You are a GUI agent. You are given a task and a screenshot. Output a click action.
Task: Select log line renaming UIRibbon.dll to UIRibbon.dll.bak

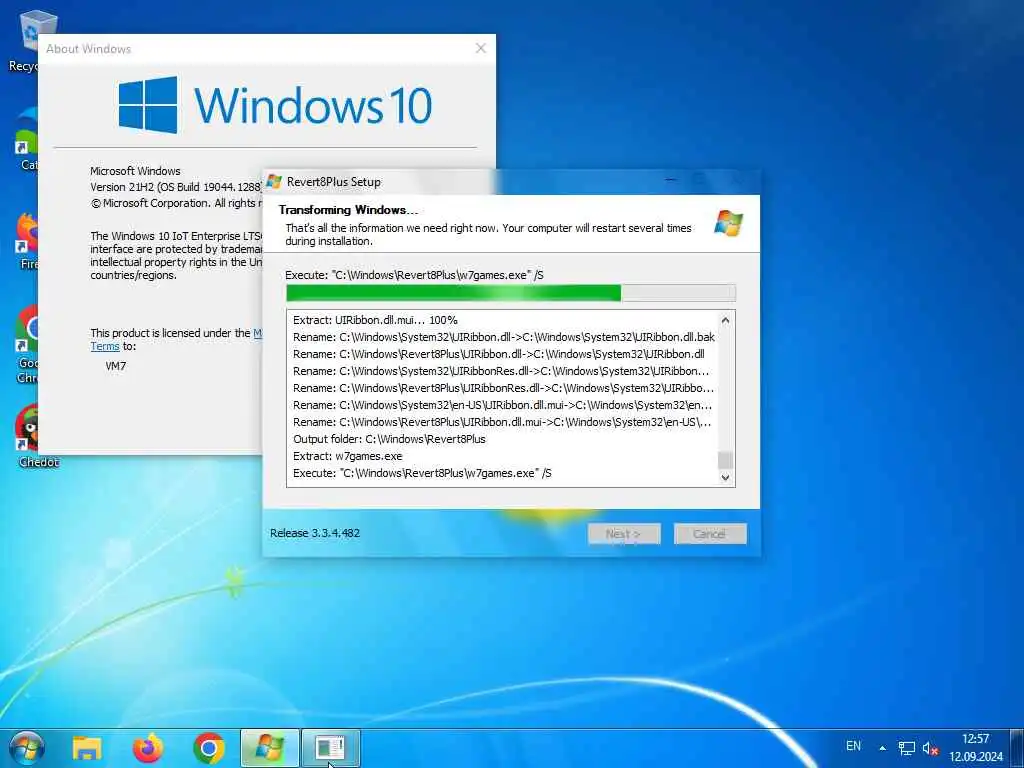(x=504, y=337)
